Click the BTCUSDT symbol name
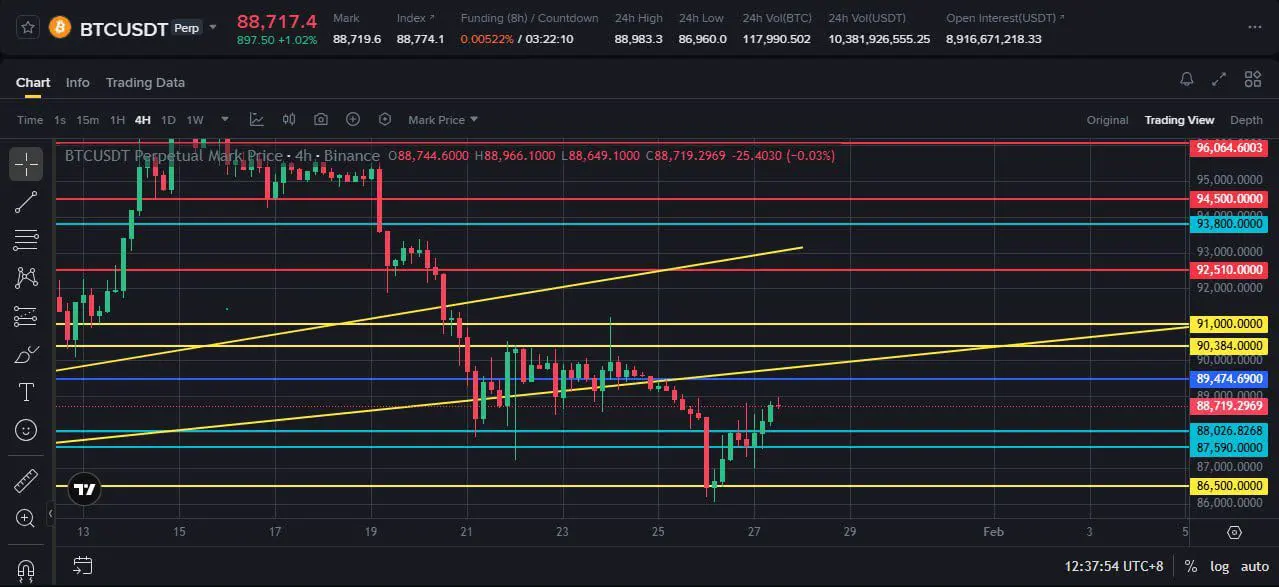 123,28
